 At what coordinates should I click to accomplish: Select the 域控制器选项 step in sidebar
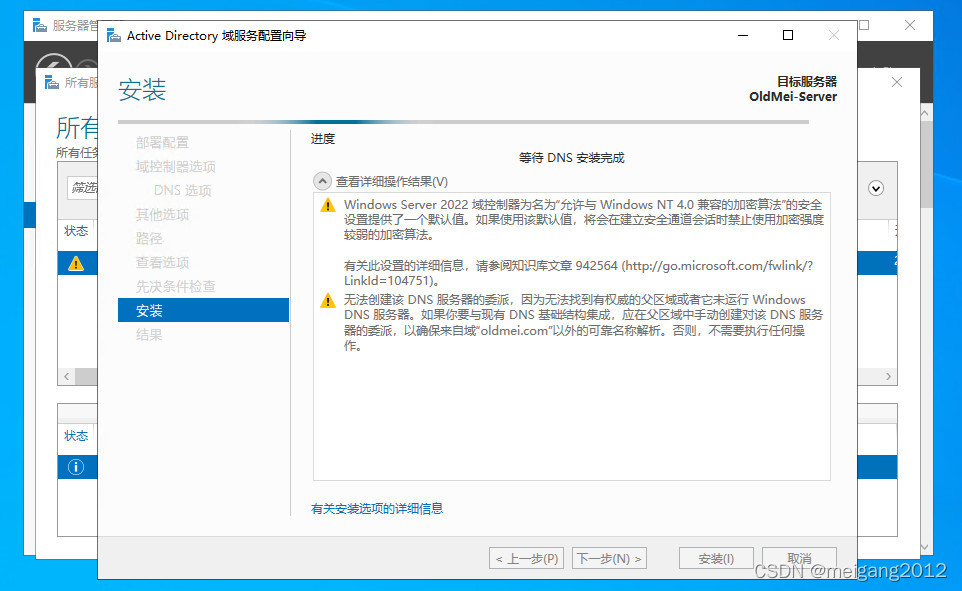[x=175, y=166]
